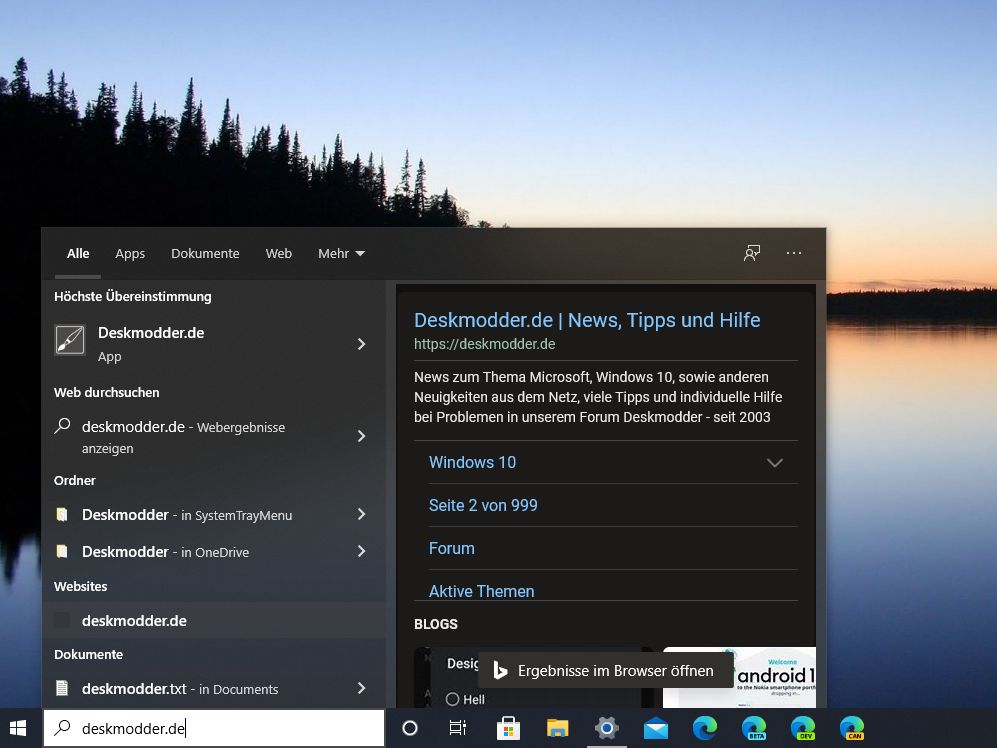Open Deskmodder.de News, Tipps und Hilfe title link
This screenshot has width=997, height=748.
click(x=587, y=320)
